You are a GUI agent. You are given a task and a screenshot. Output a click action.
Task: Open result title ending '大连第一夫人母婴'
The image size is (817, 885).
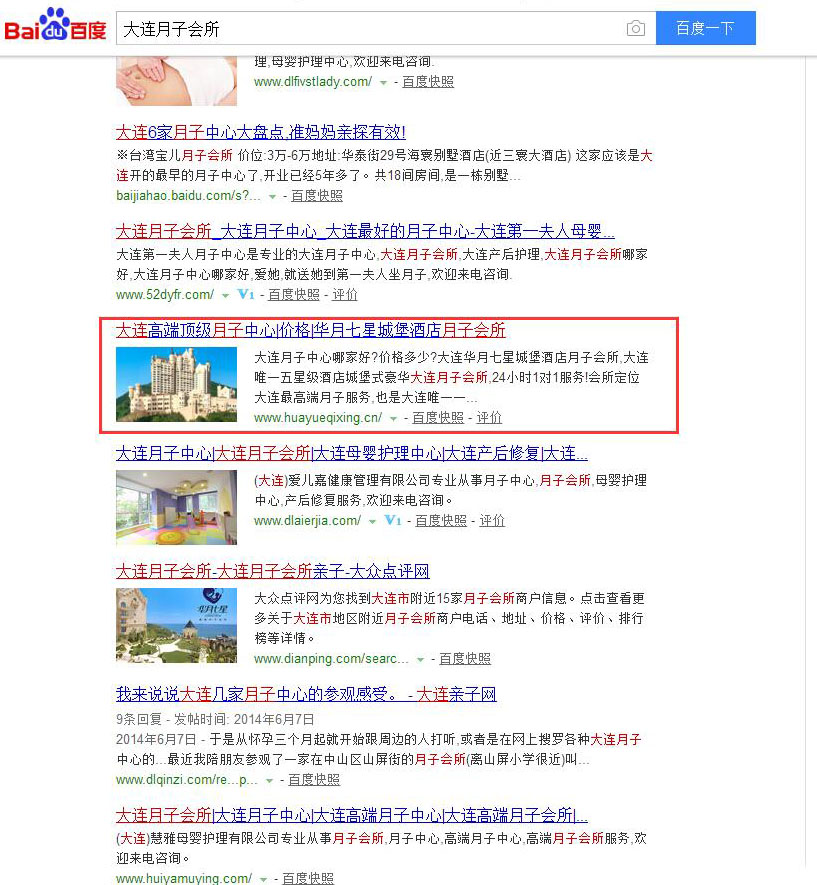coord(365,231)
